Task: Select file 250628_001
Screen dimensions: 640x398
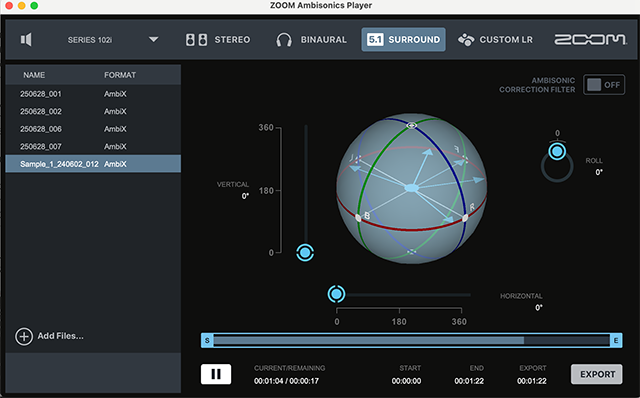Action: click(x=93, y=94)
